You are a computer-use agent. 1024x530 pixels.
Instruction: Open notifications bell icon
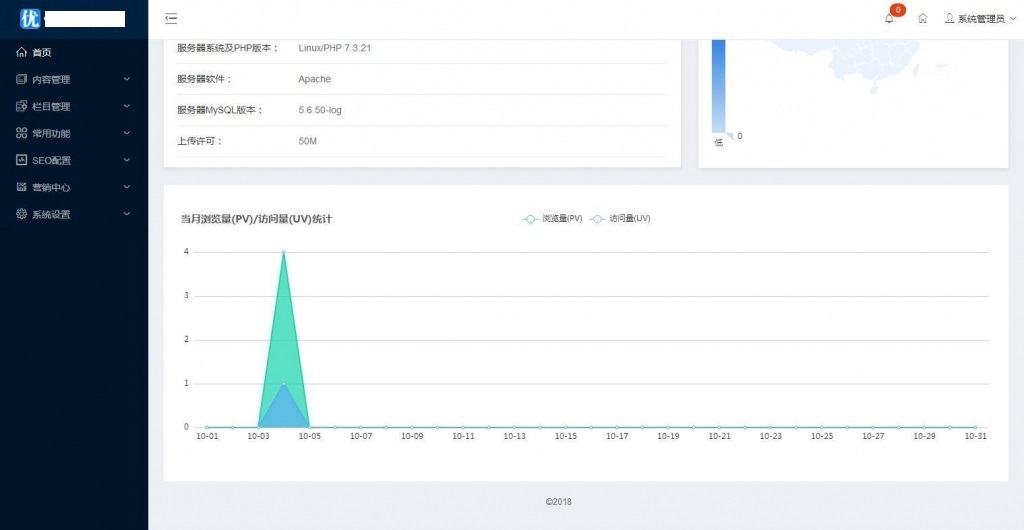[x=889, y=18]
